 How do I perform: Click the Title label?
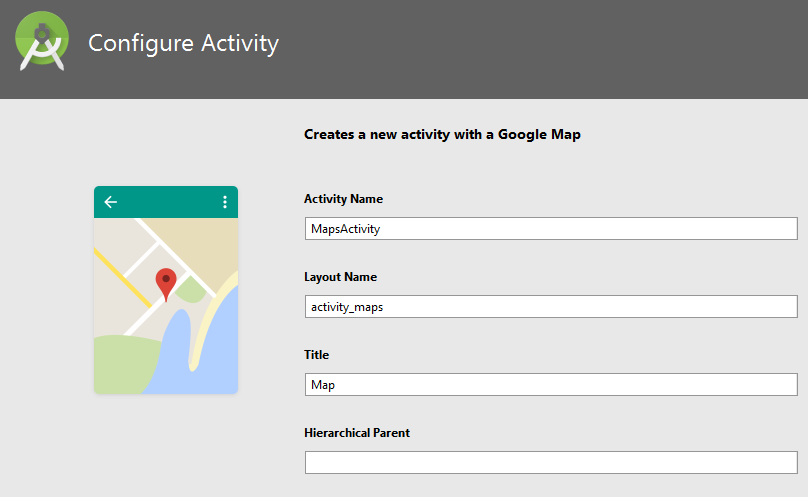pyautogui.click(x=316, y=355)
